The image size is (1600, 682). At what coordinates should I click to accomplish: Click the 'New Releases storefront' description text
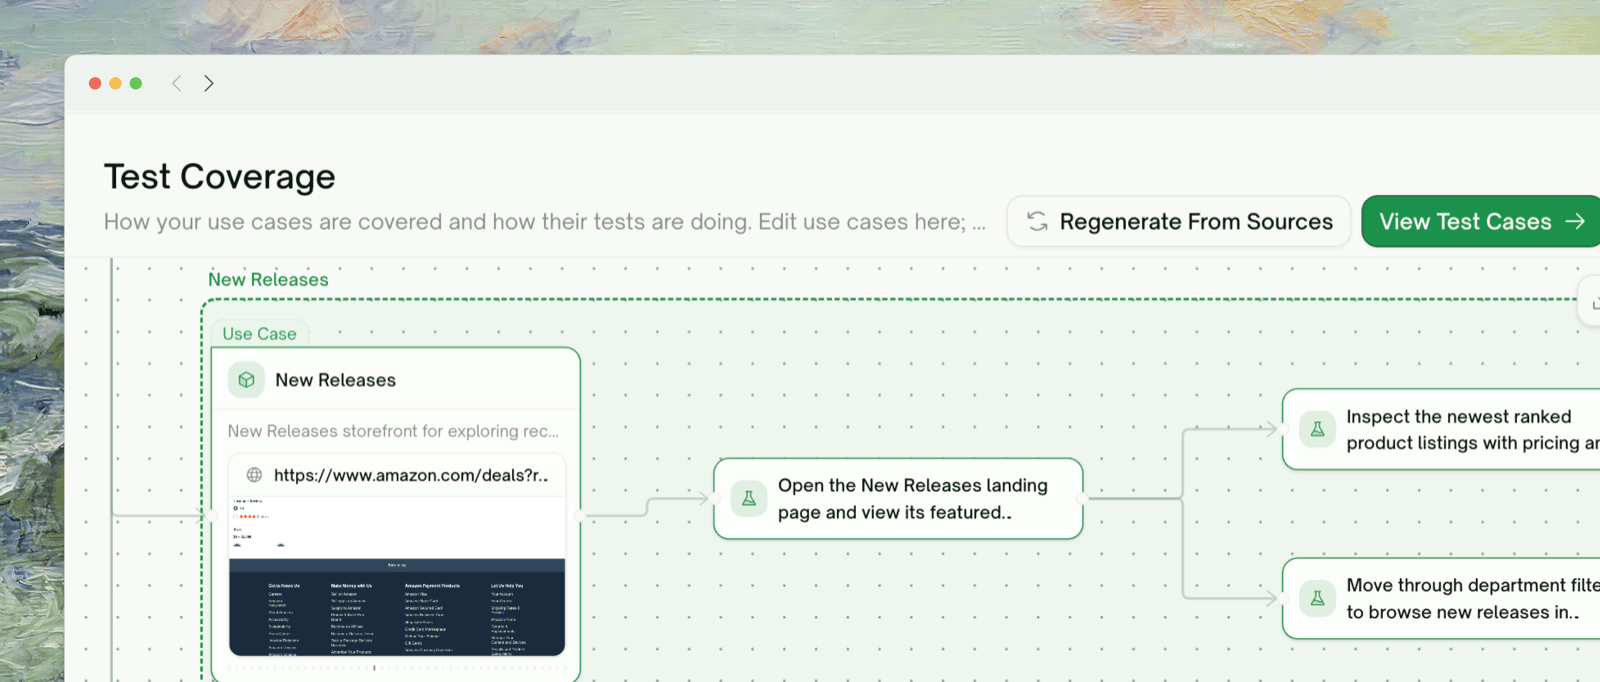(x=393, y=431)
